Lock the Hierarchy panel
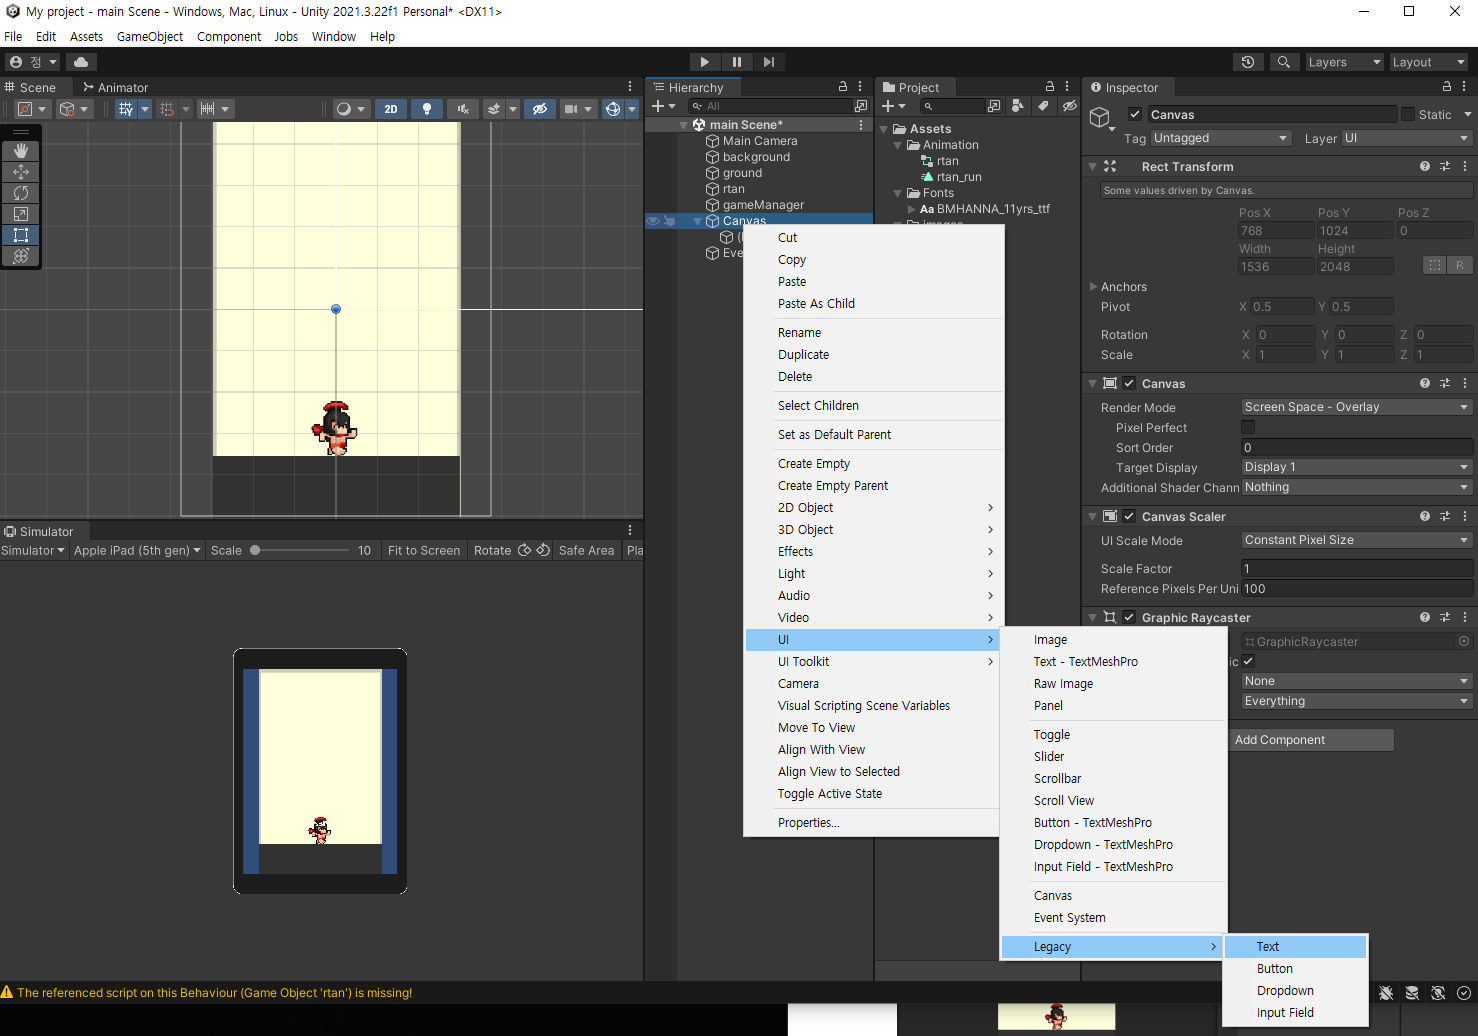 click(x=843, y=87)
